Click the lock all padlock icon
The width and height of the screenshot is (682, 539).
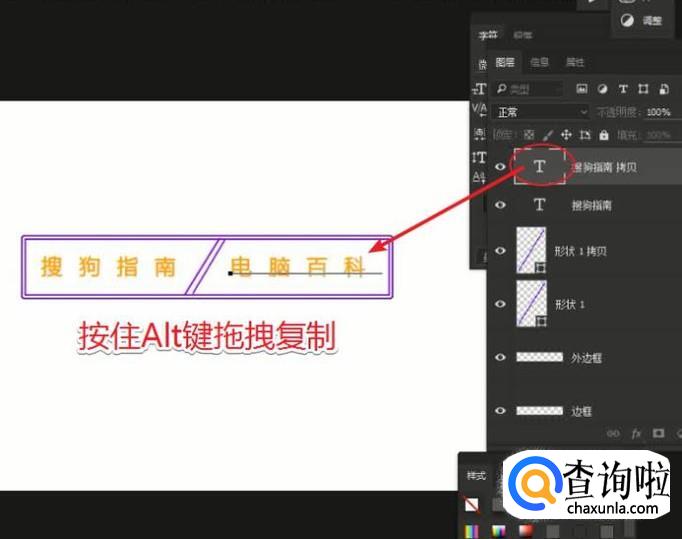(604, 135)
